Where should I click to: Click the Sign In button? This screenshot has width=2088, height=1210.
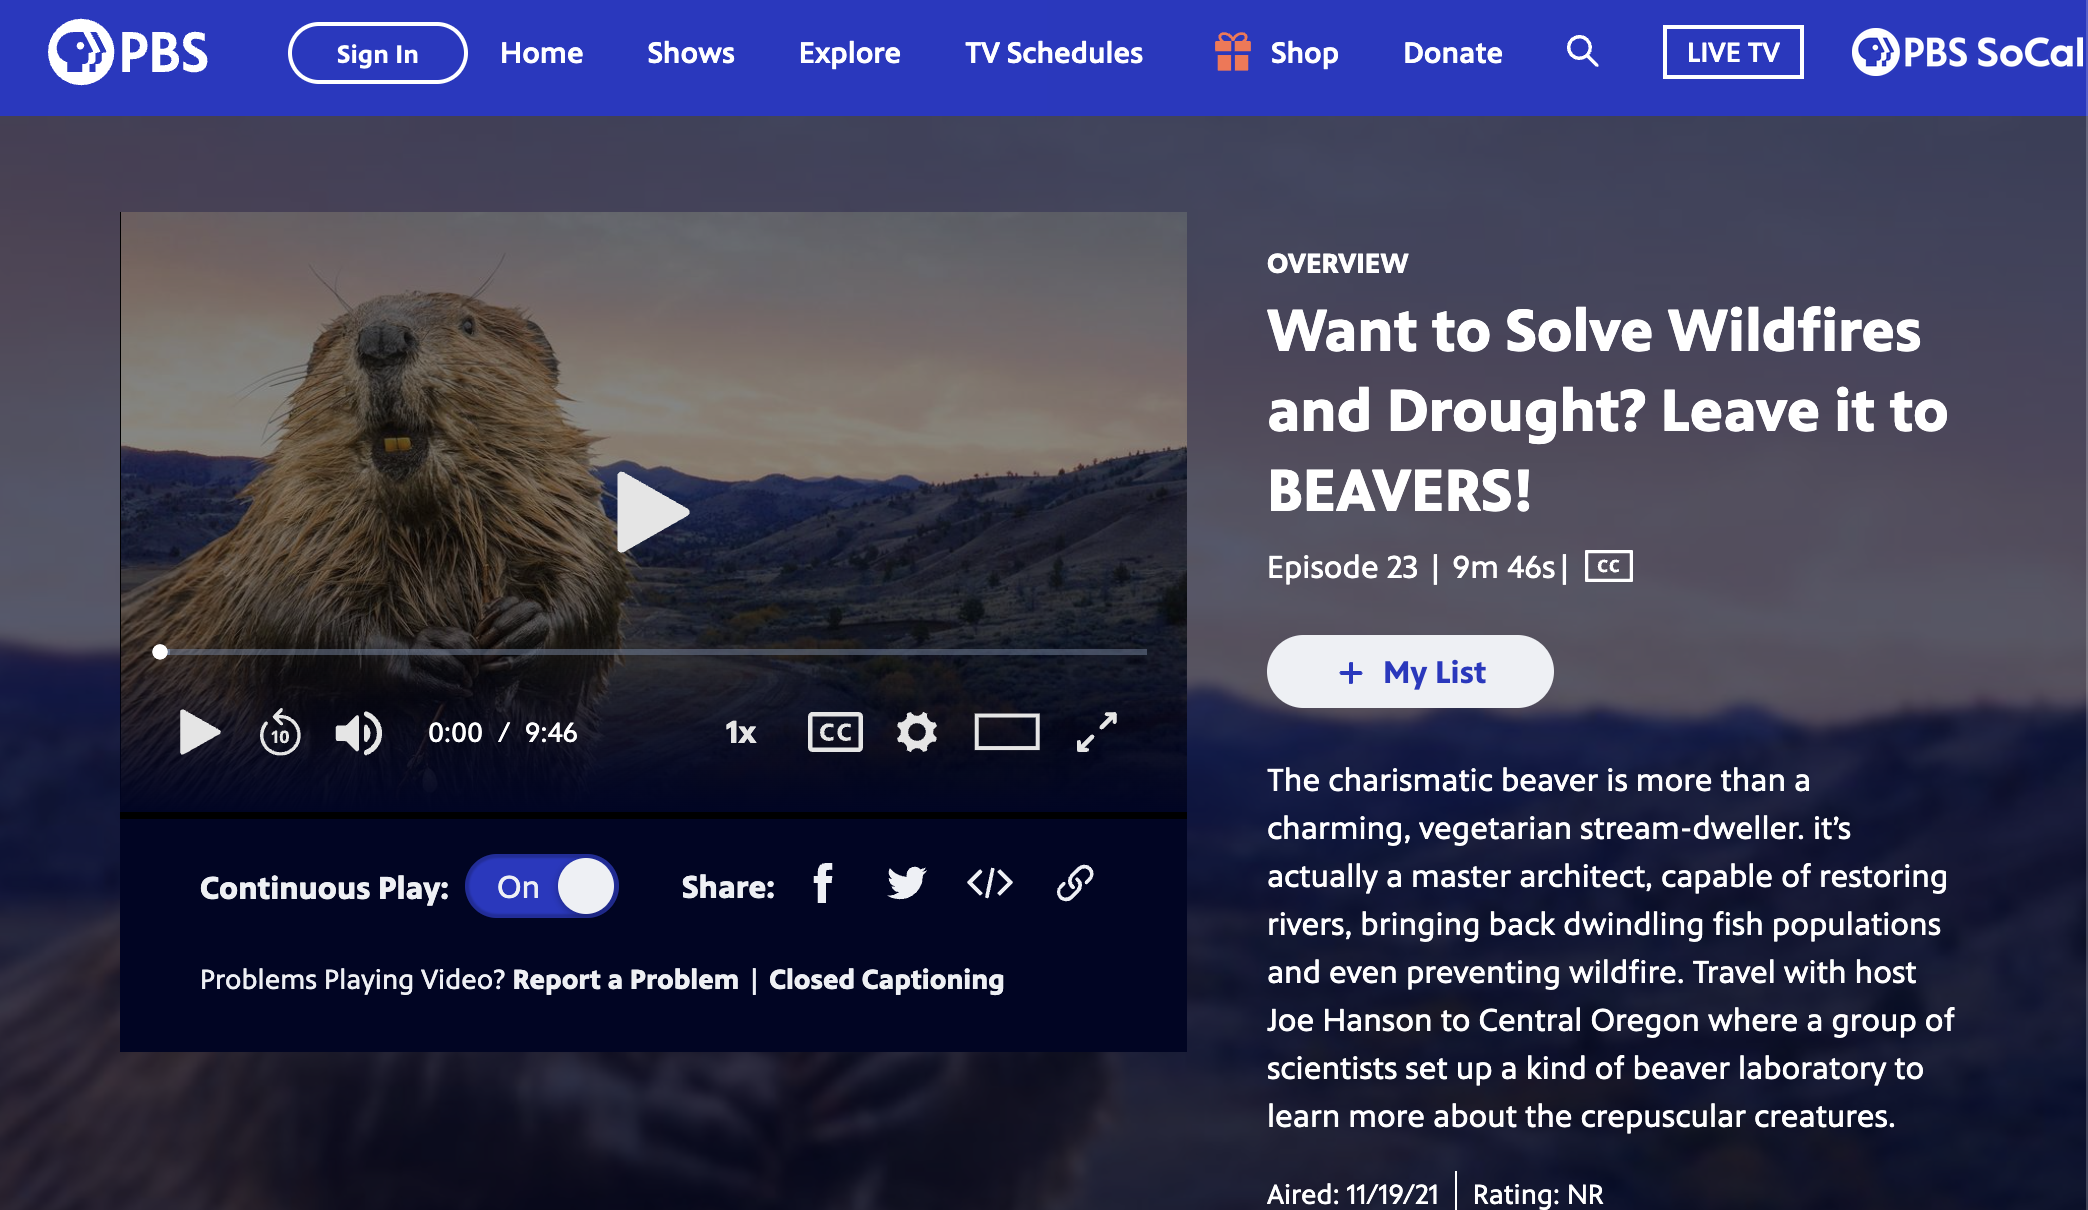(377, 53)
